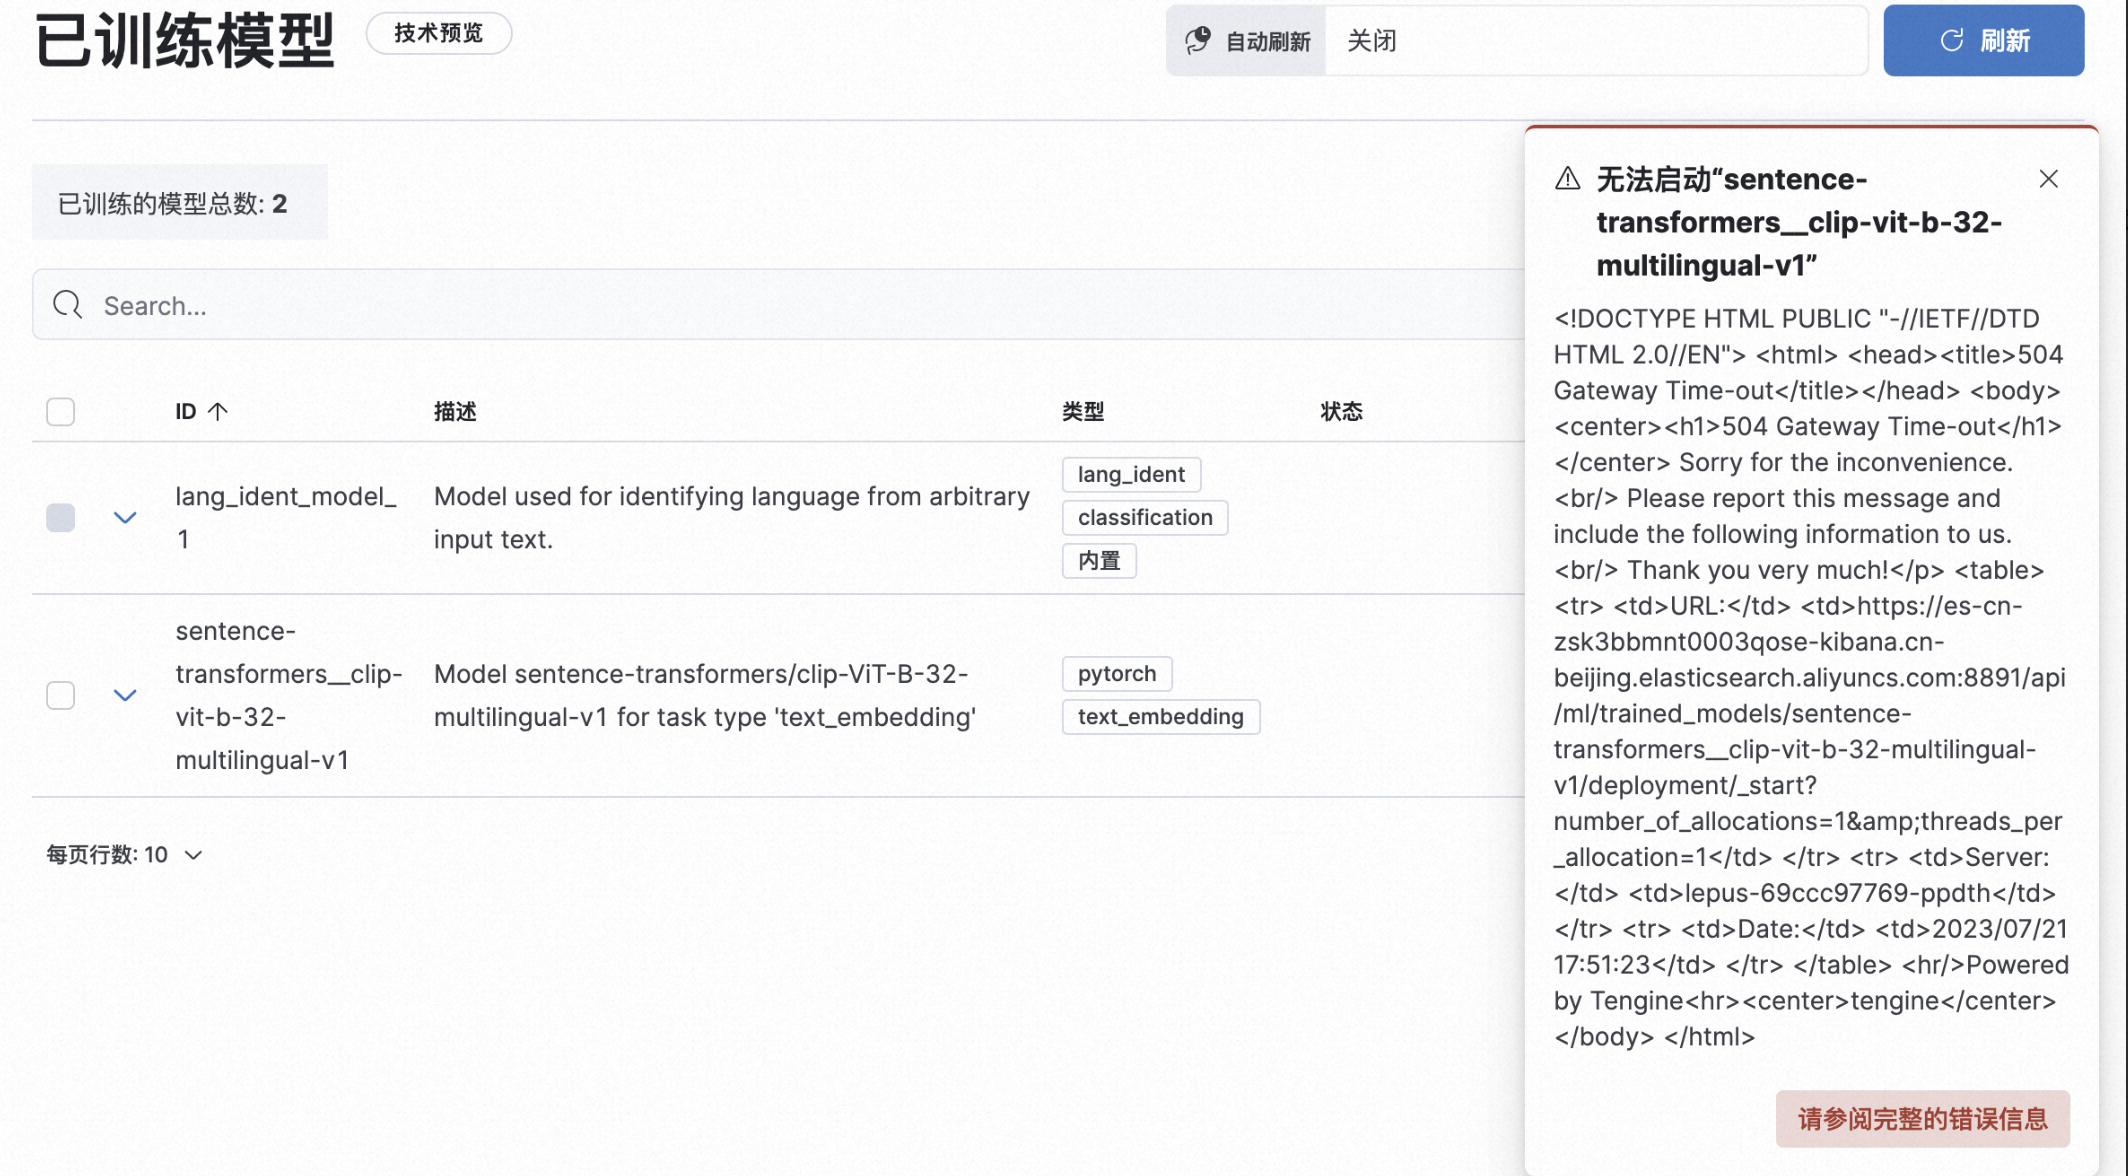This screenshot has height=1176, width=2128.
Task: Click the blue 刷新 refresh button
Action: point(1983,41)
